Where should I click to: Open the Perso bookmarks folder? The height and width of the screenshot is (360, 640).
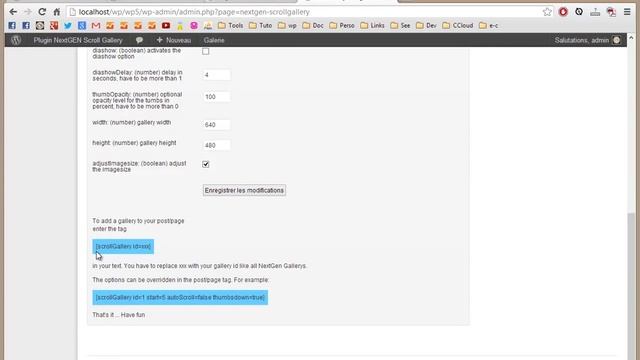tap(342, 25)
